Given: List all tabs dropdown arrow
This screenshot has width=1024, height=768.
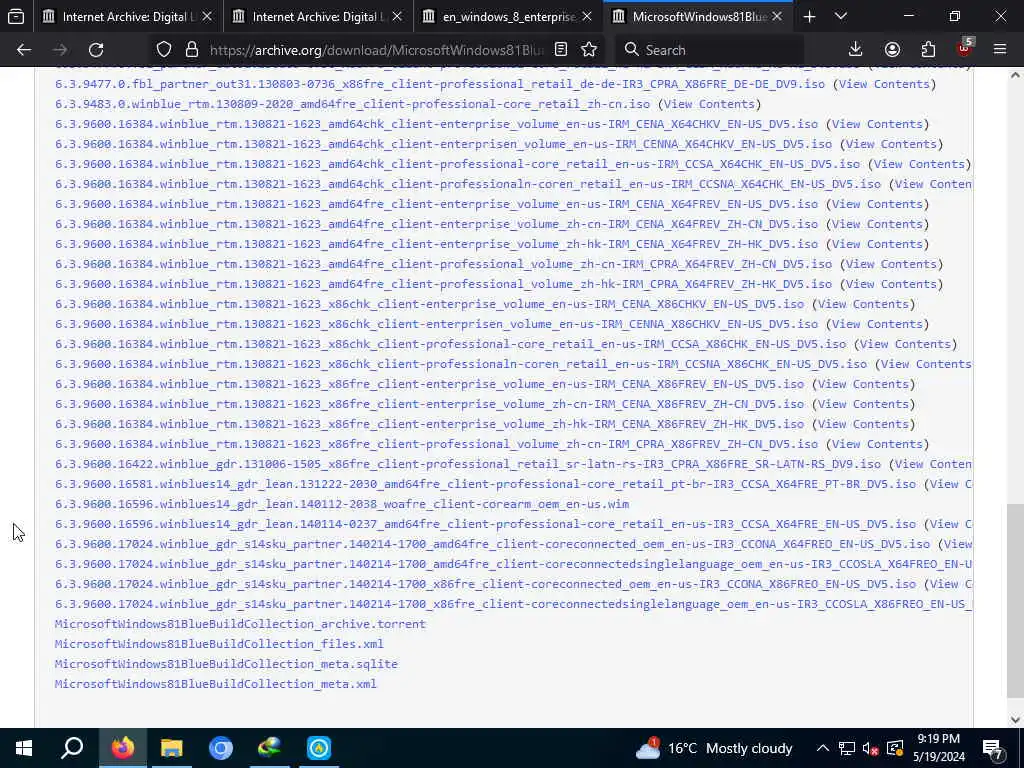Looking at the screenshot, I should click(841, 17).
